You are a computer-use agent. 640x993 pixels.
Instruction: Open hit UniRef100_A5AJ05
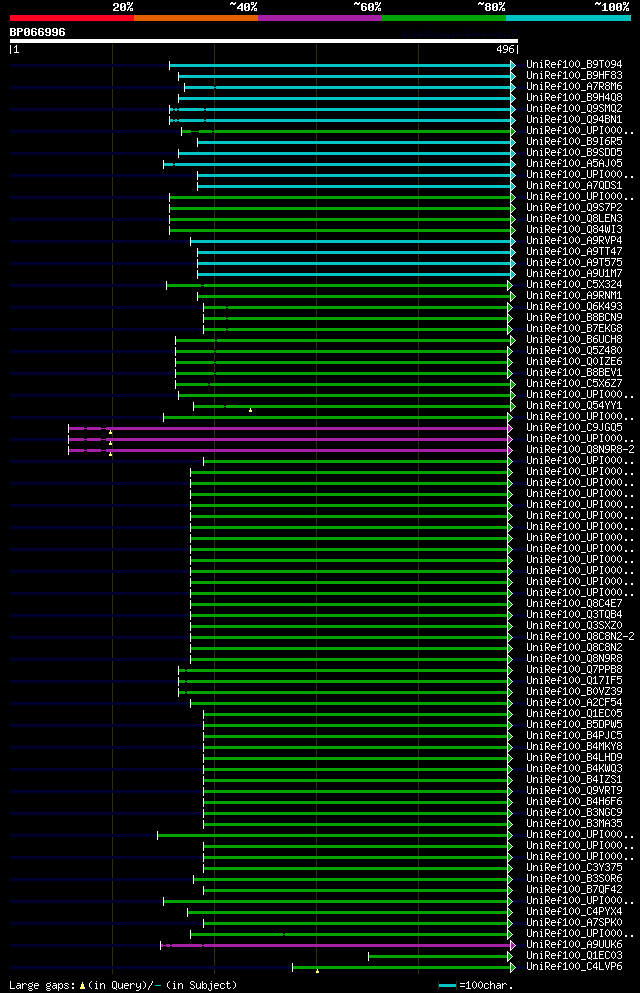574,163
